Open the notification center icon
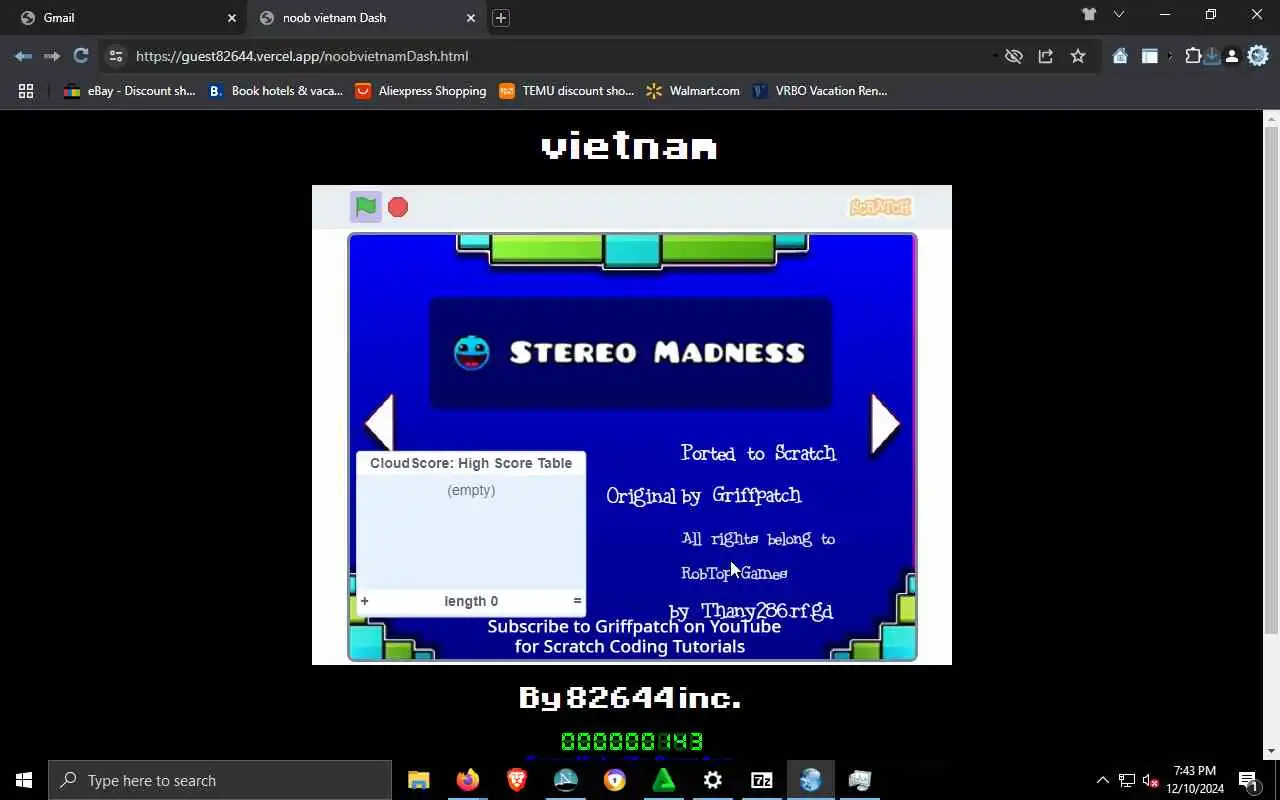 click(x=1249, y=780)
